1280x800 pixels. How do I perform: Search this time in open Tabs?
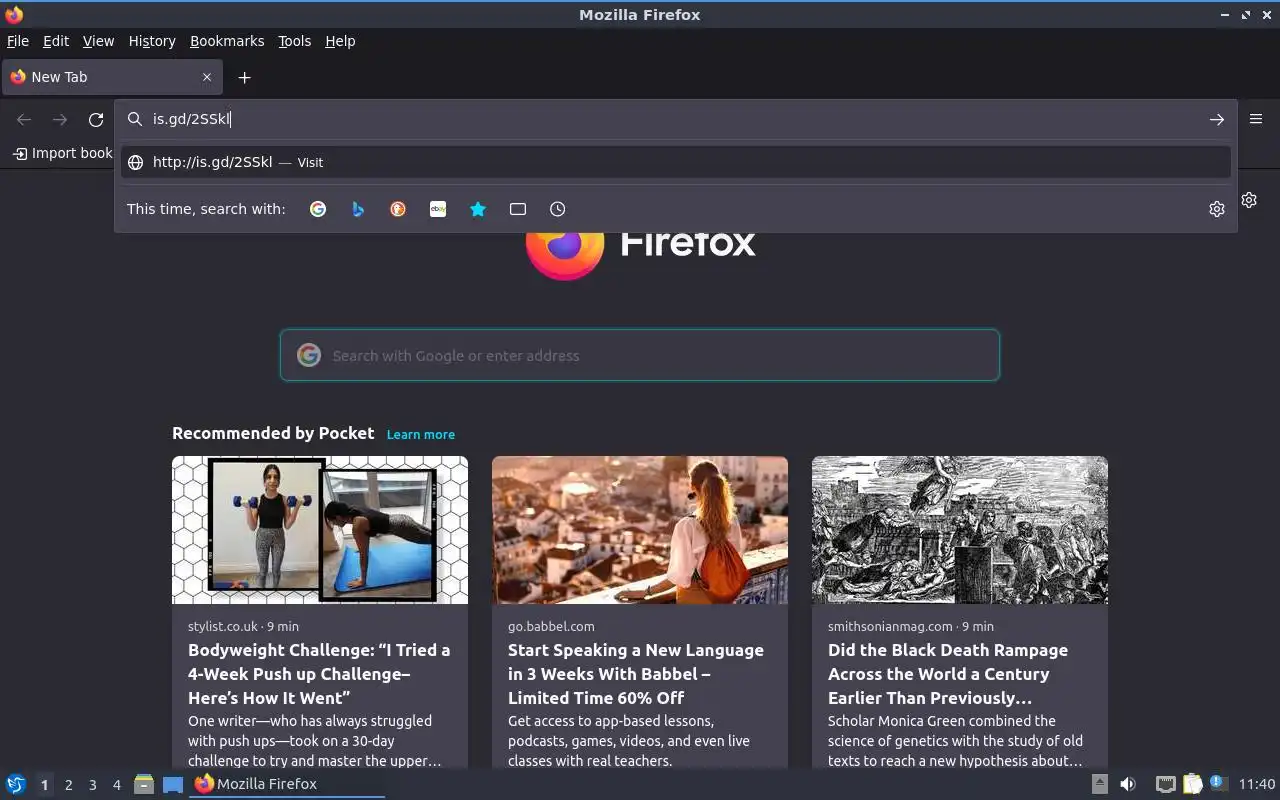518,209
